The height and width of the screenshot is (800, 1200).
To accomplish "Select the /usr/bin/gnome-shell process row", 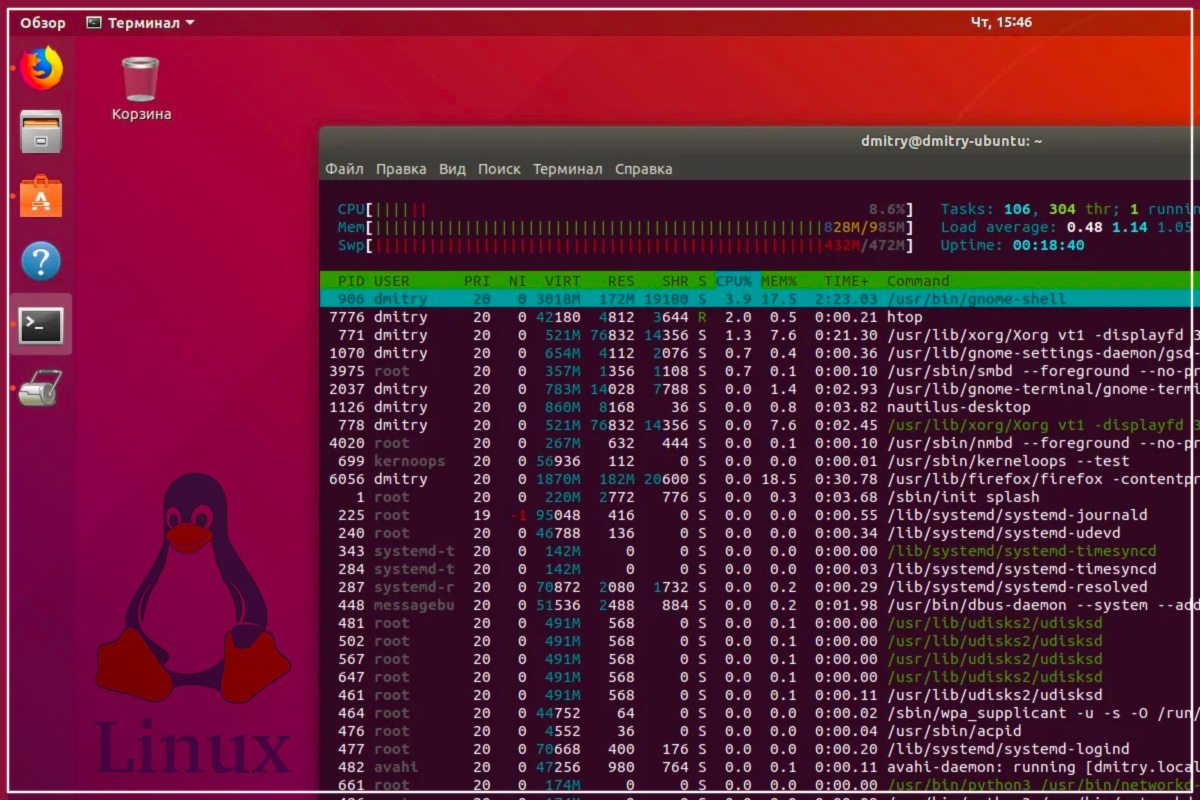I will tap(760, 299).
